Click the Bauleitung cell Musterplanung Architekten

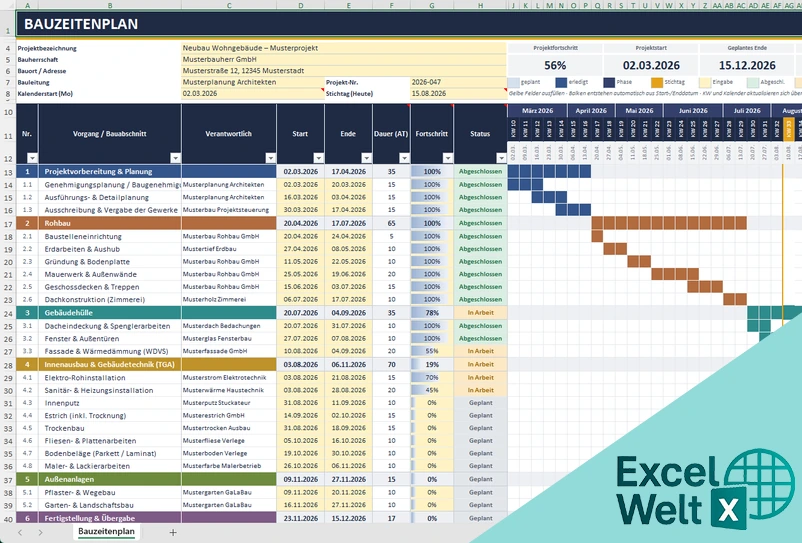(253, 82)
